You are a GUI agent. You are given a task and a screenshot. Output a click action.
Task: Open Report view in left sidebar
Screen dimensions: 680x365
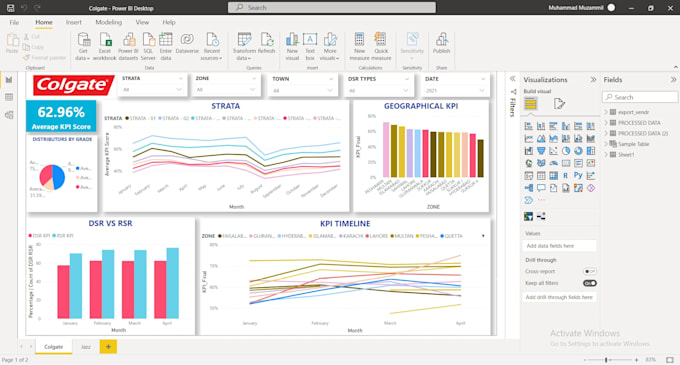tap(9, 80)
